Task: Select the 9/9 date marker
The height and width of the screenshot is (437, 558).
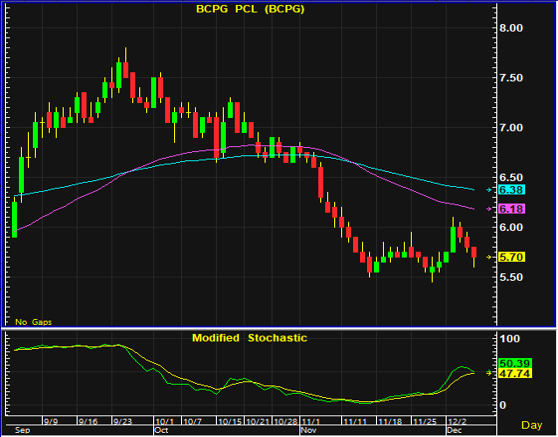Action: click(x=51, y=422)
